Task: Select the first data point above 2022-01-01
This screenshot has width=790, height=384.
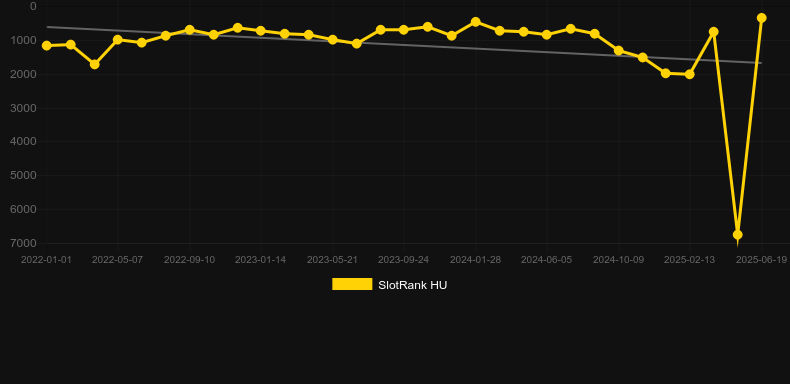Action: pos(47,46)
